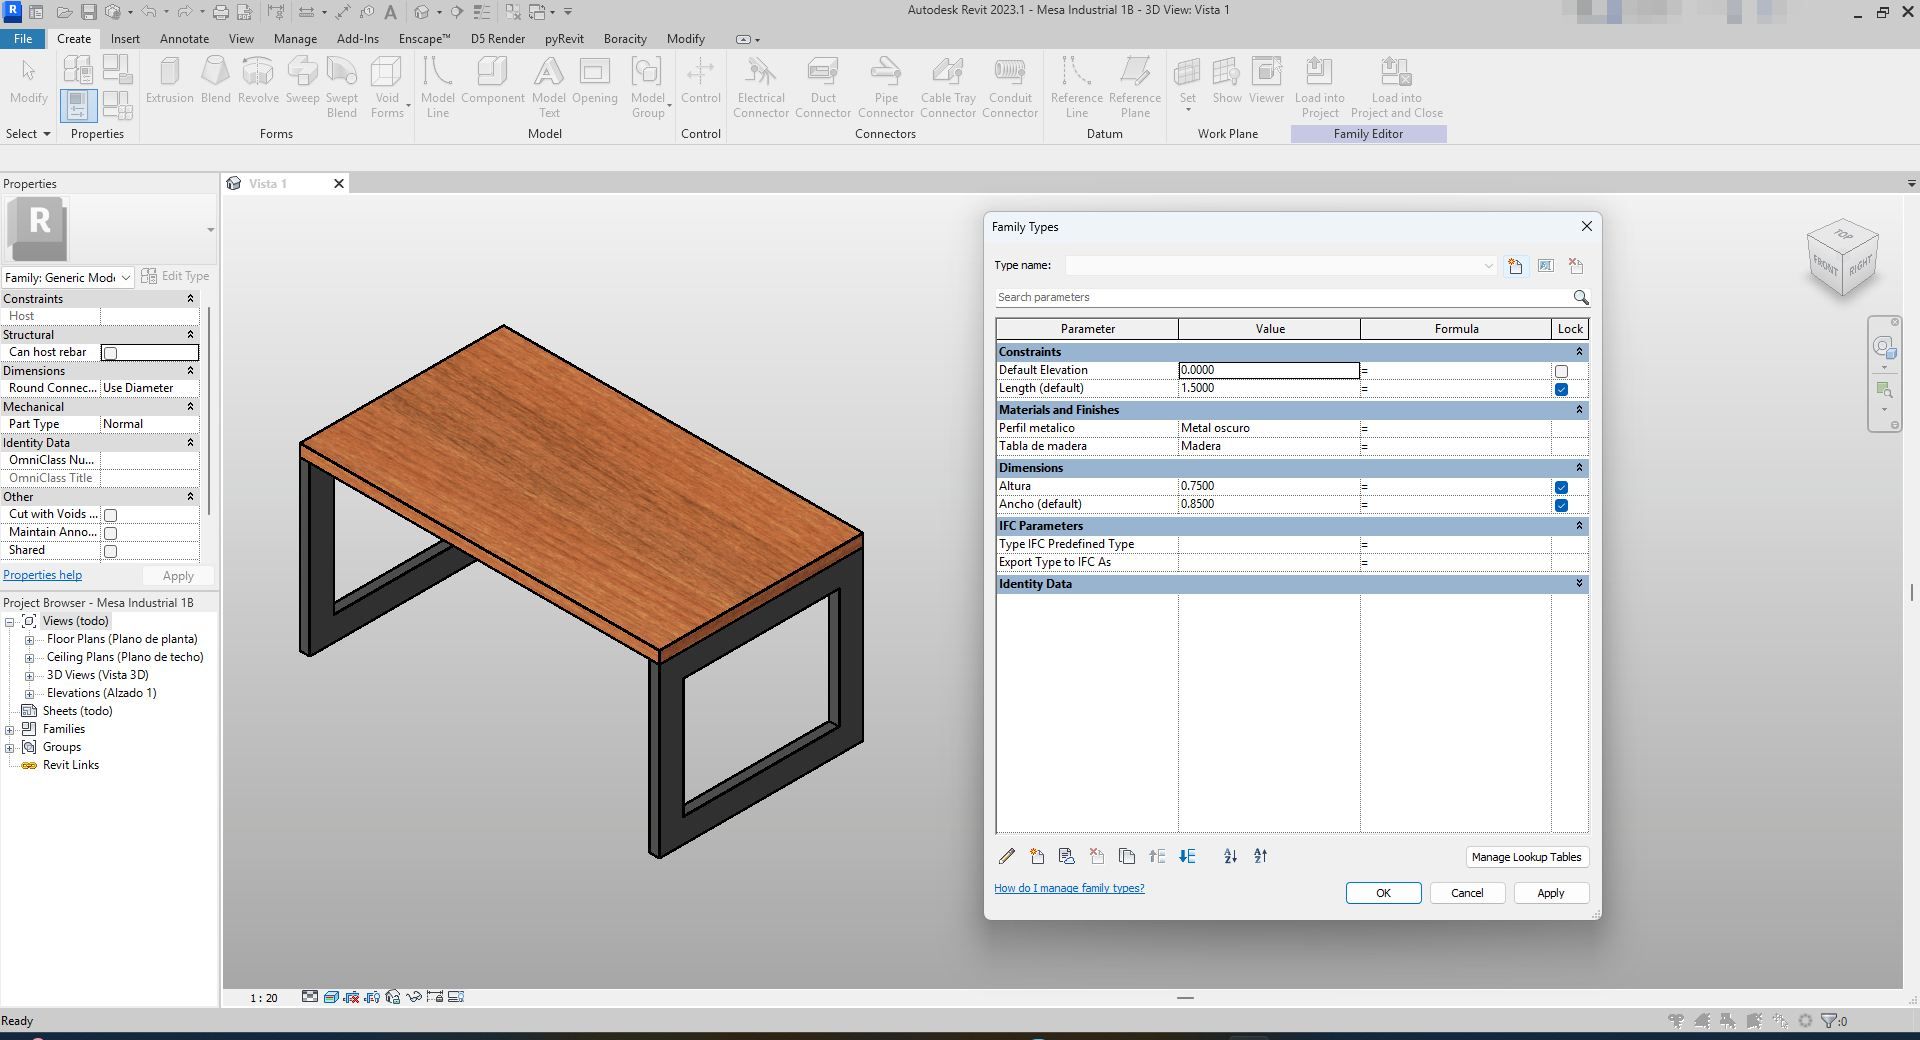Screen dimensions: 1920x1040
Task: Open the Annotate ribbon tab
Action: click(185, 39)
